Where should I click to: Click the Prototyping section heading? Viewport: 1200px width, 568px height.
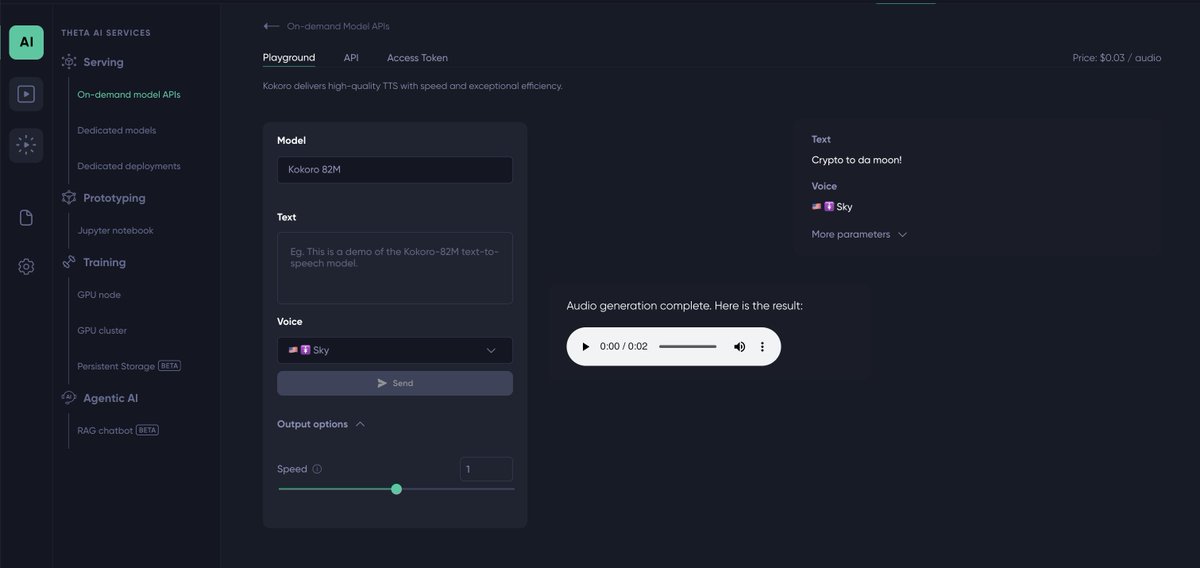pos(114,198)
